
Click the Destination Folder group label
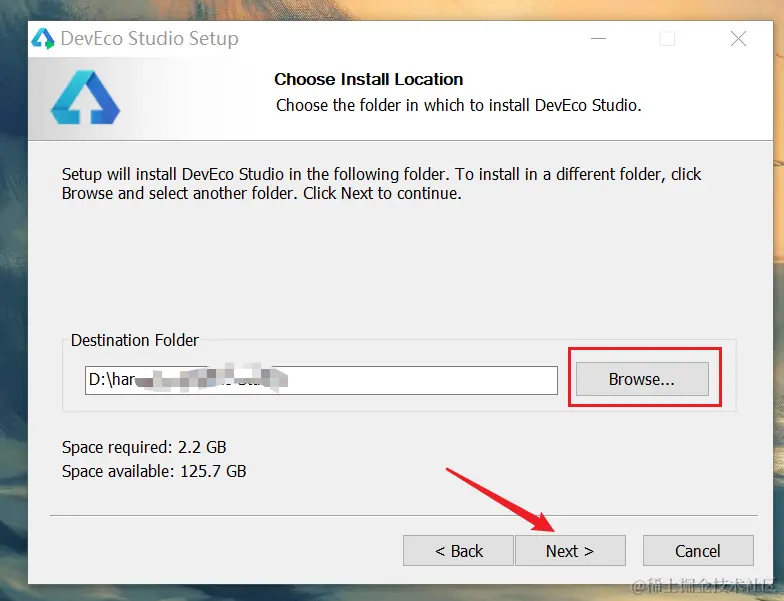[x=135, y=340]
